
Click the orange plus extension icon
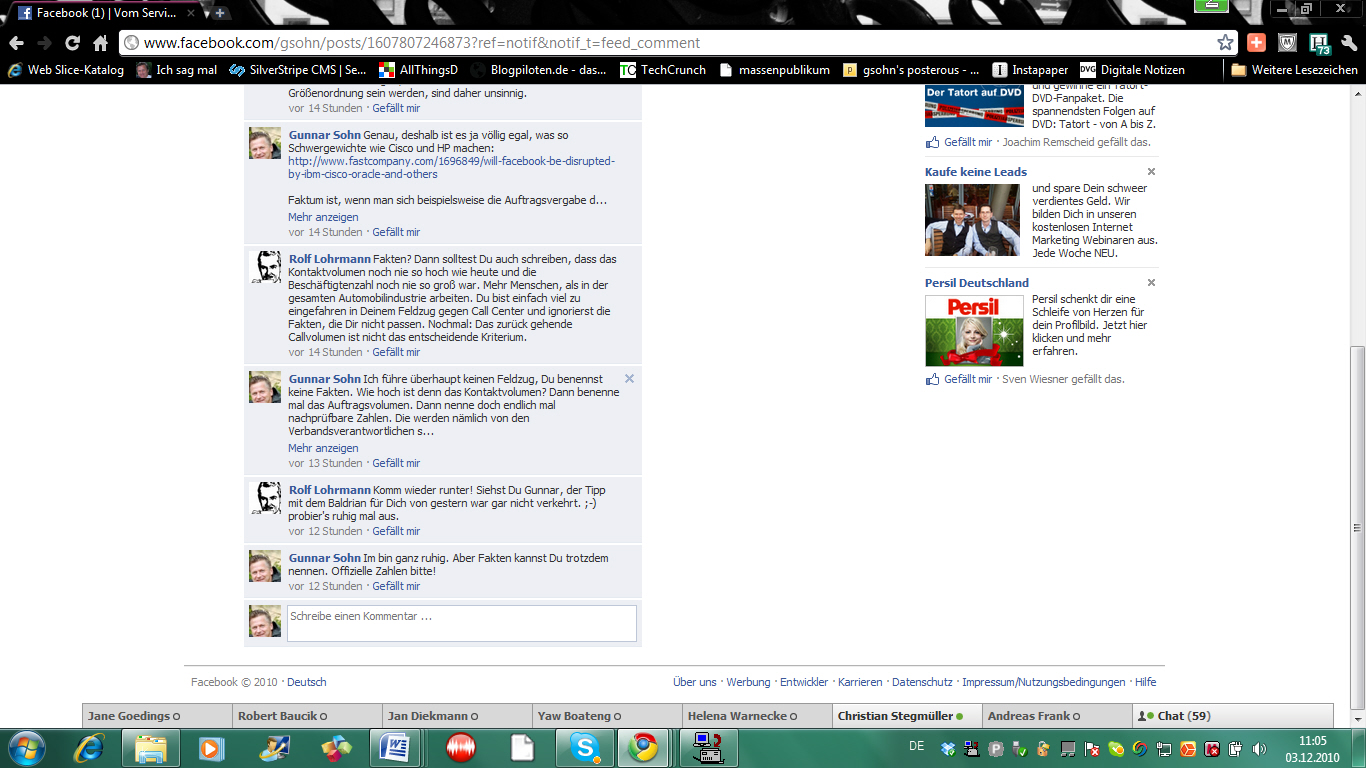tap(1257, 43)
